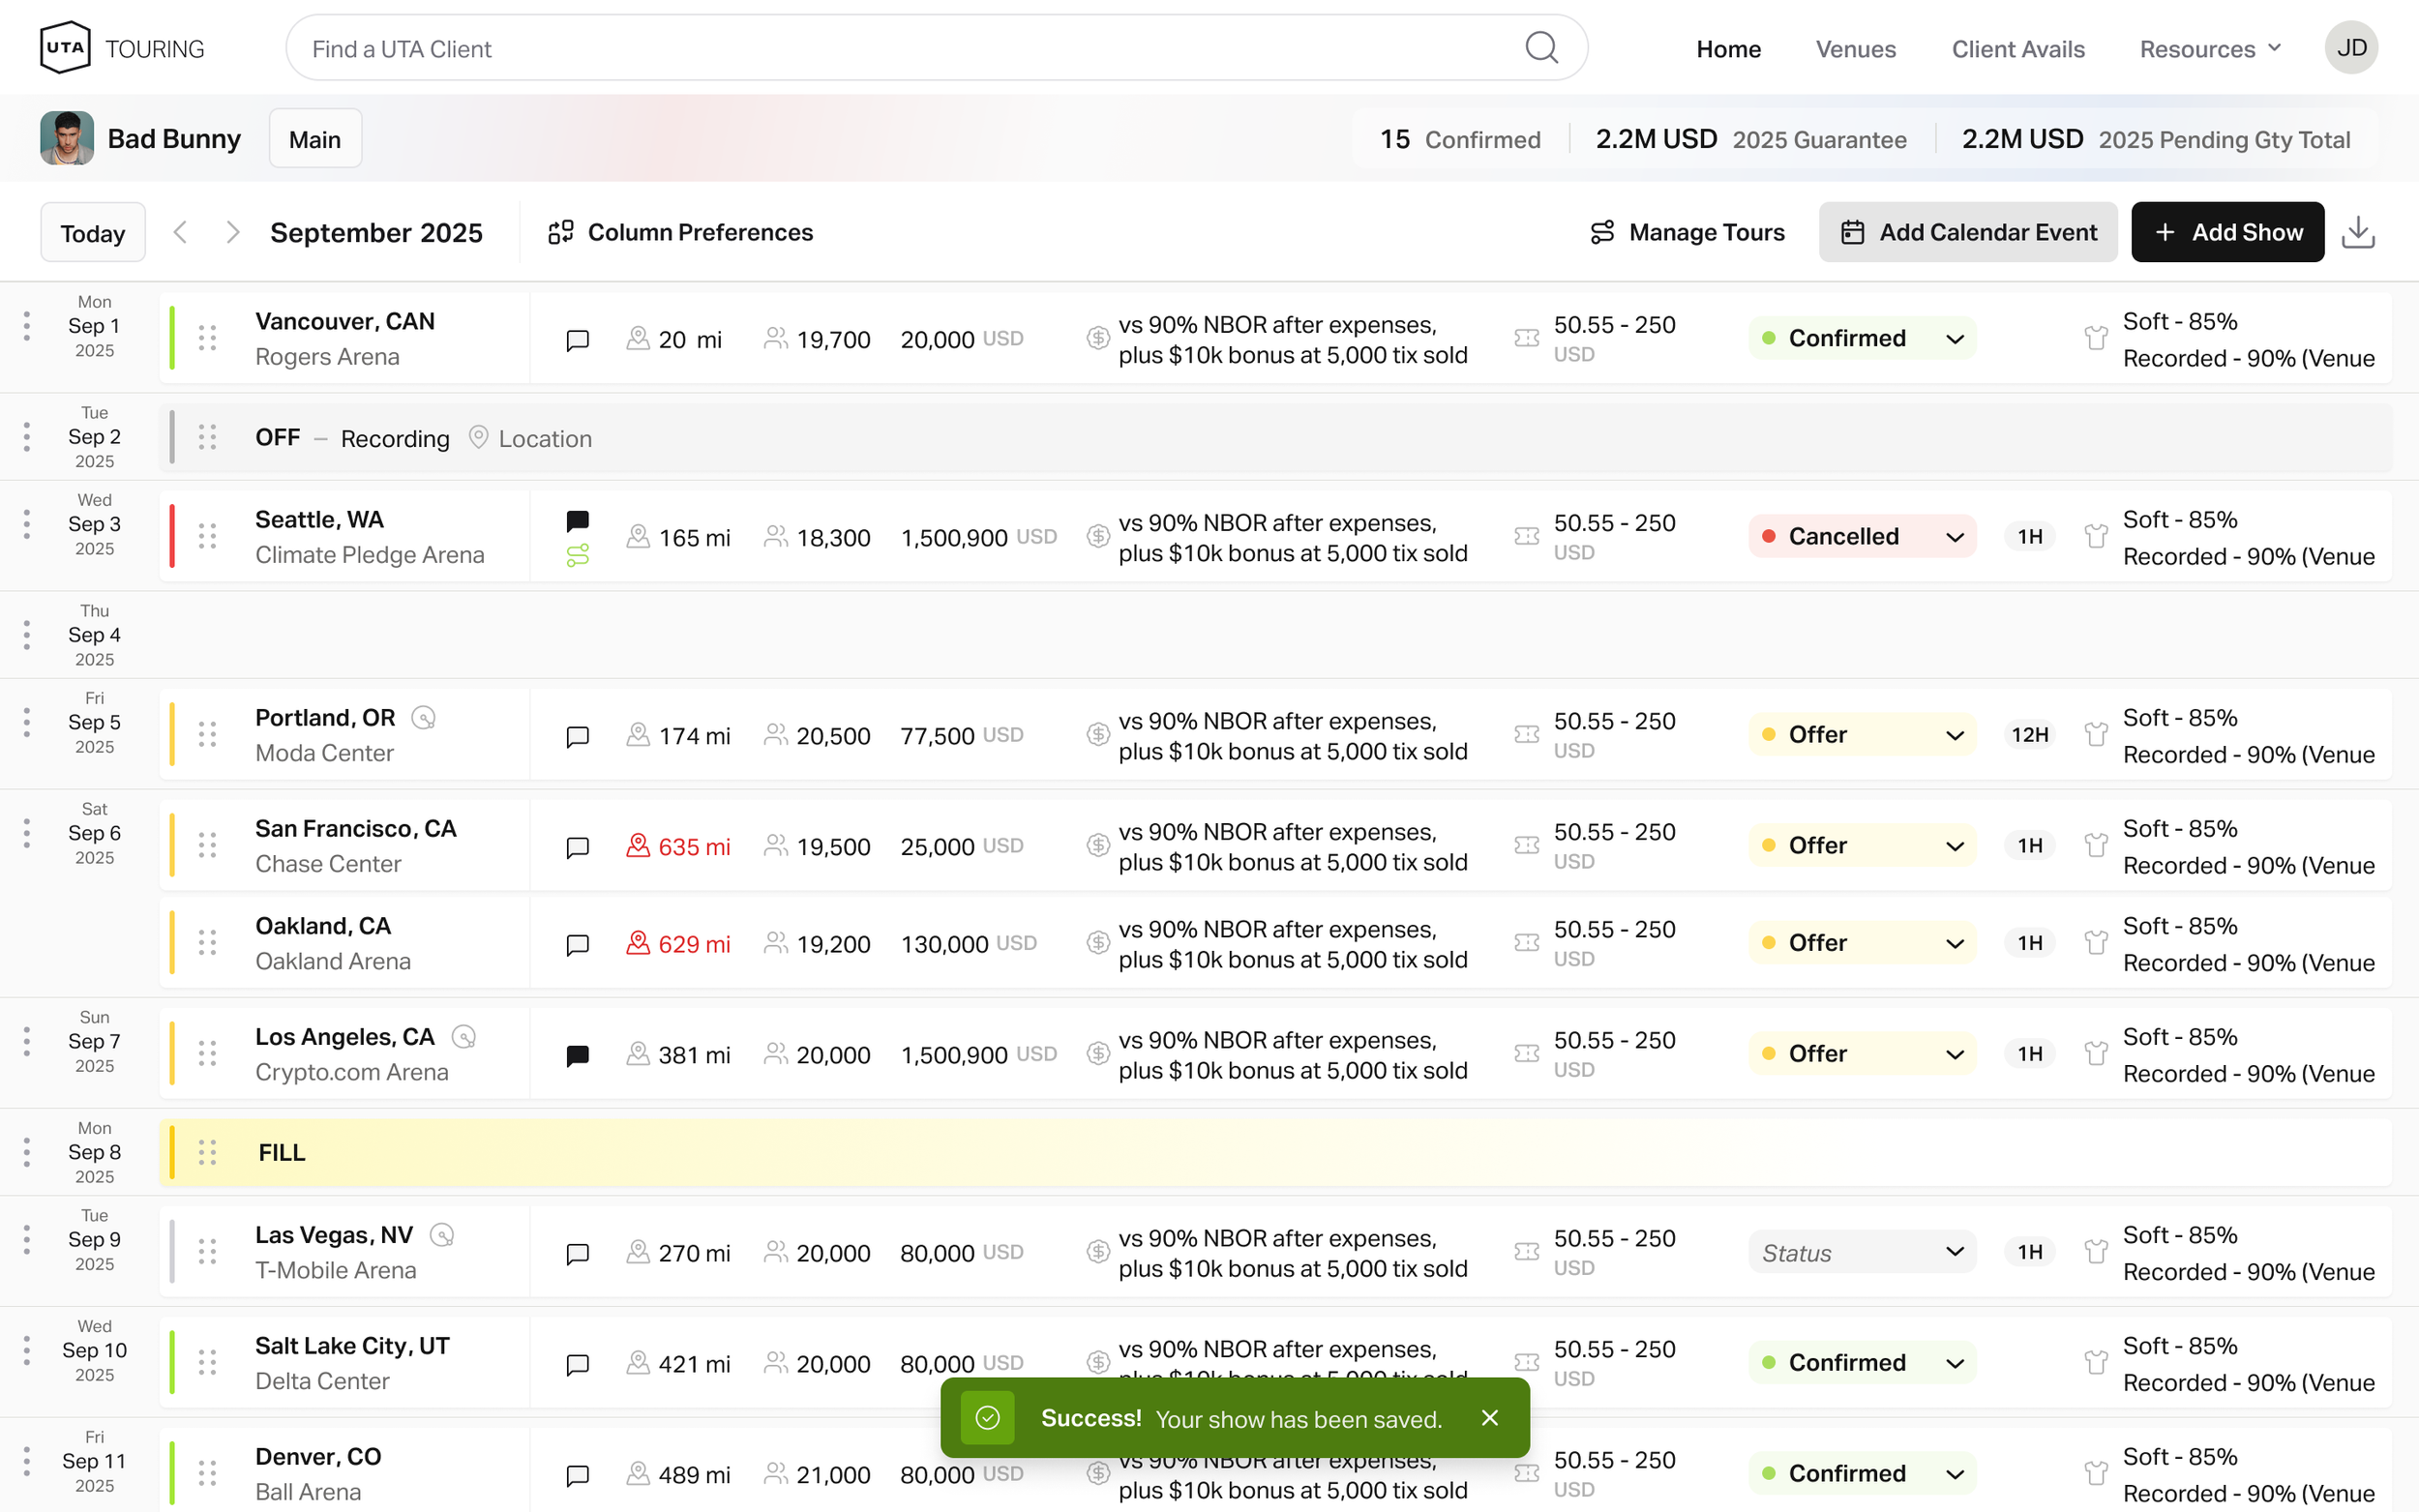The image size is (2419, 1512).
Task: Open Offer status dropdown for Portland
Action: coord(1861,735)
